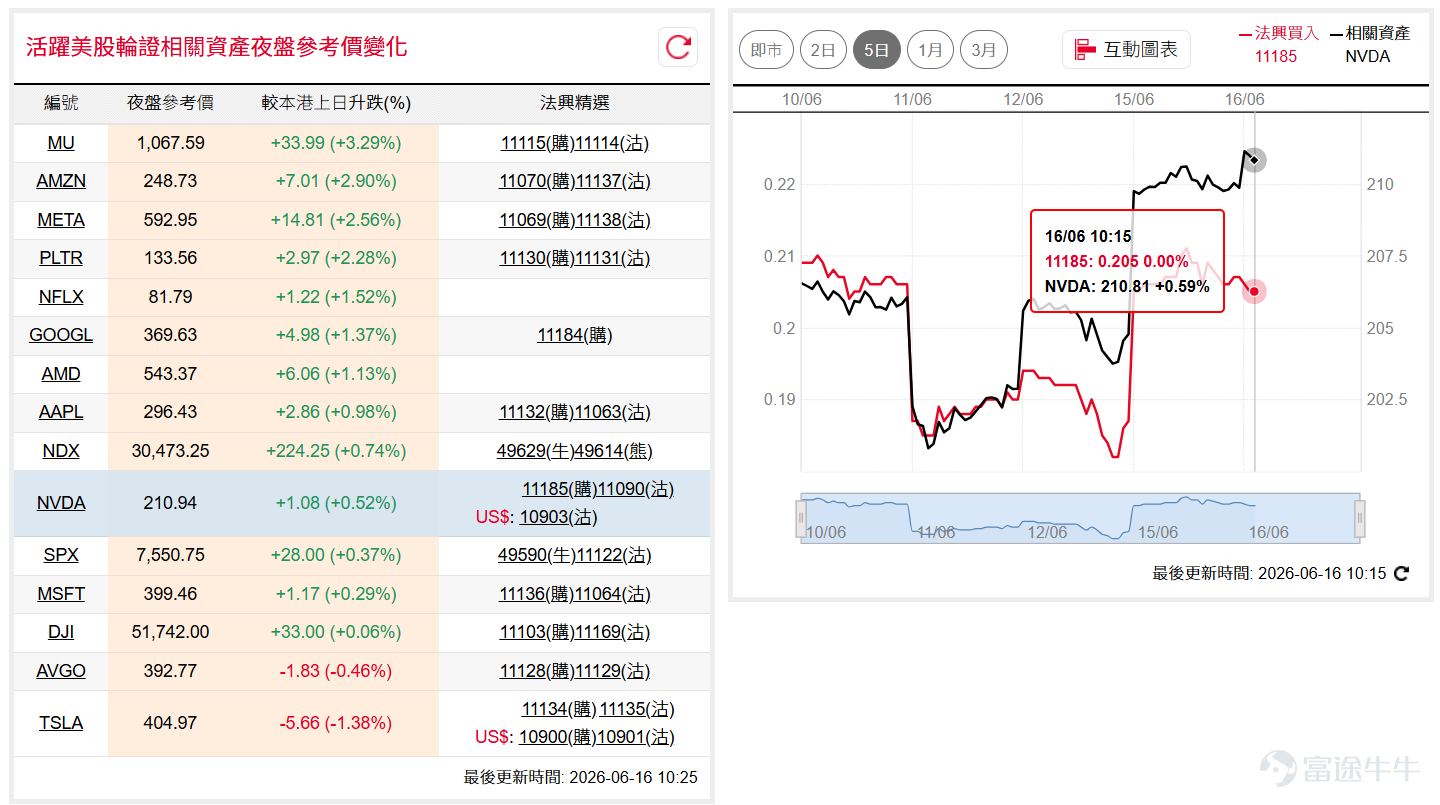The width and height of the screenshot is (1440, 805).
Task: Select the 3月 chart range
Action: pos(983,49)
